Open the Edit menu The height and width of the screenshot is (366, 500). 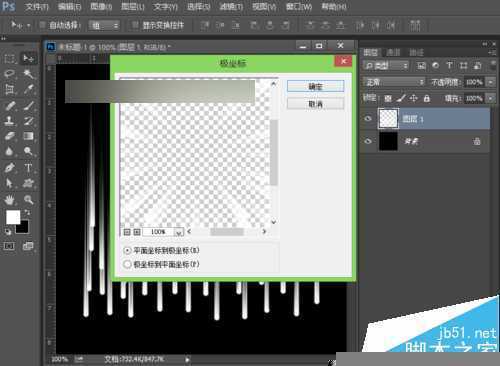tap(70, 7)
